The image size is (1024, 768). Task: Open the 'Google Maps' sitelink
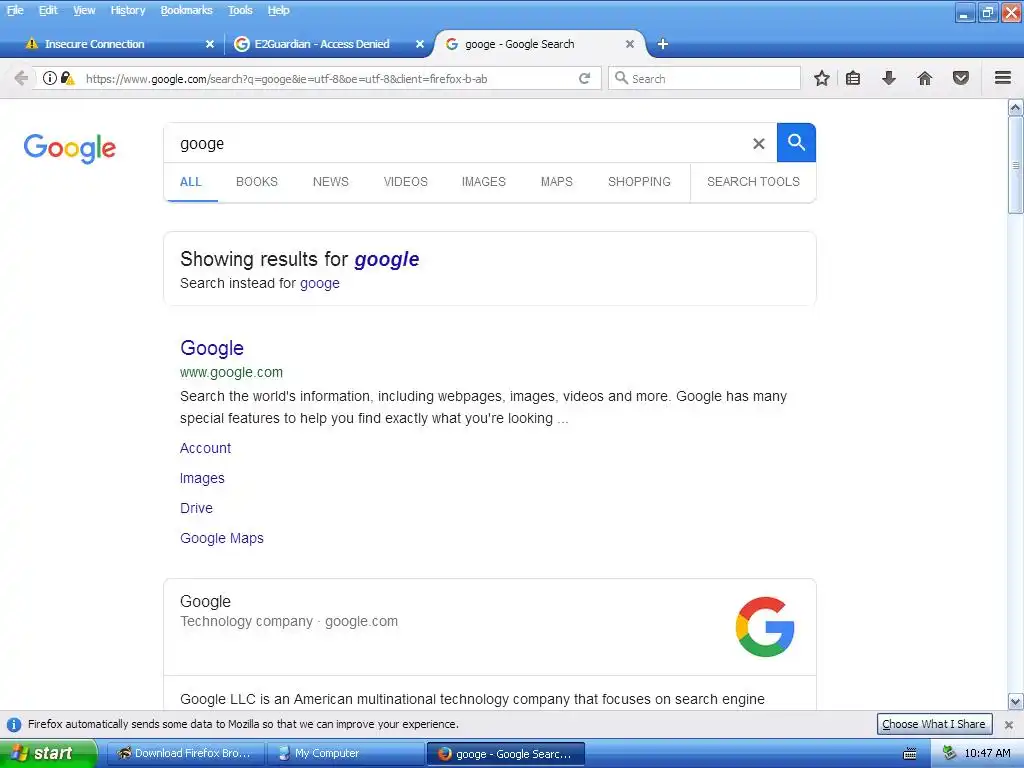(221, 538)
